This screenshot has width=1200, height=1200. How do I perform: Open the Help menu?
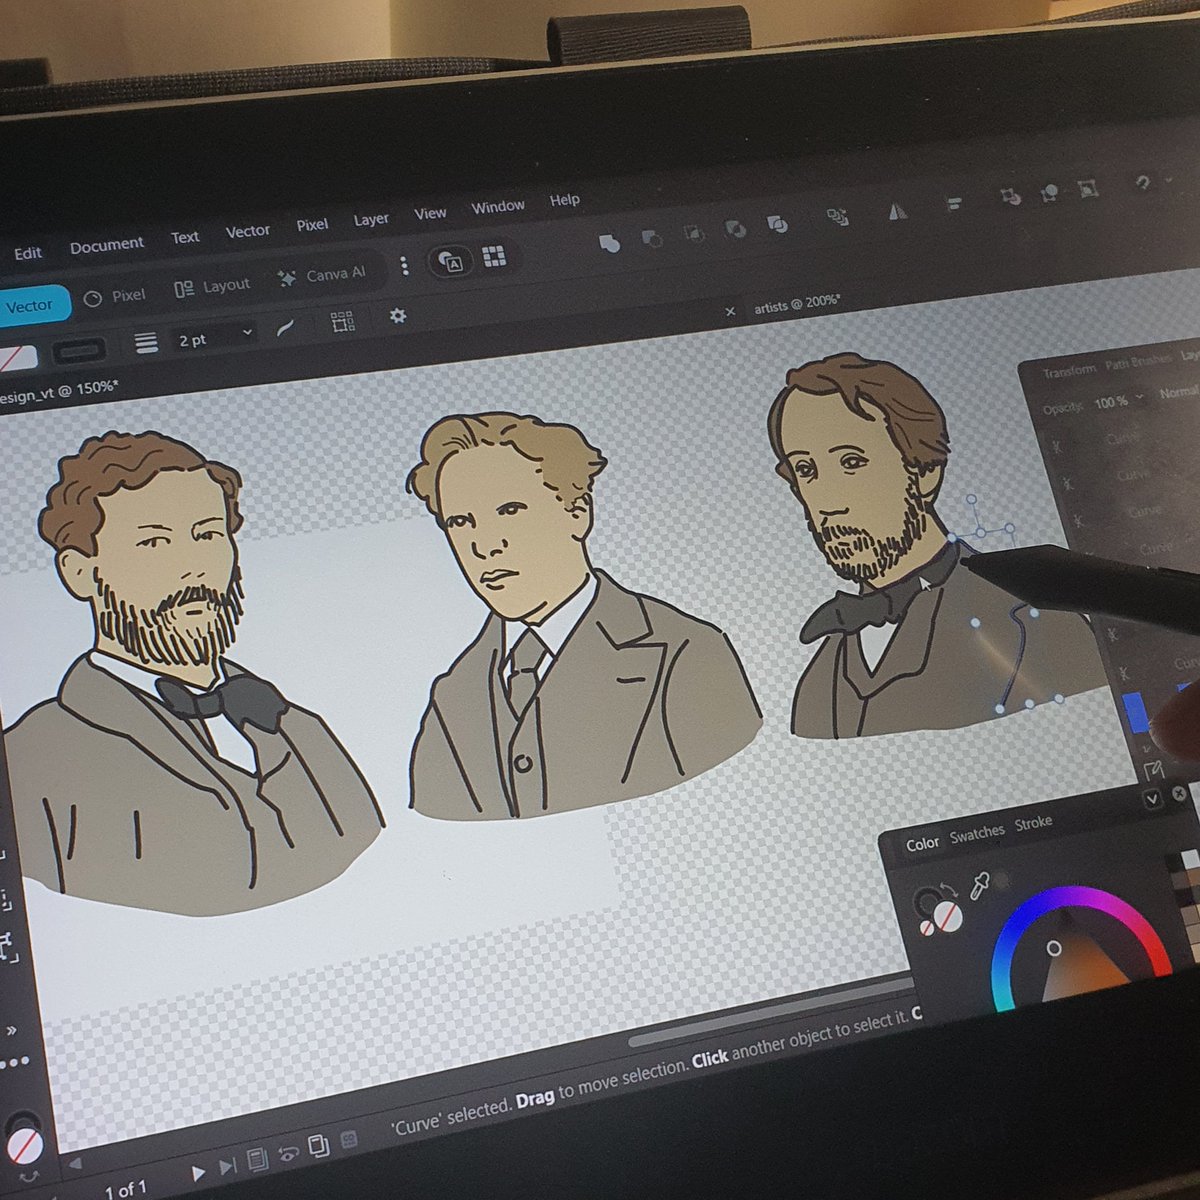pyautogui.click(x=565, y=200)
